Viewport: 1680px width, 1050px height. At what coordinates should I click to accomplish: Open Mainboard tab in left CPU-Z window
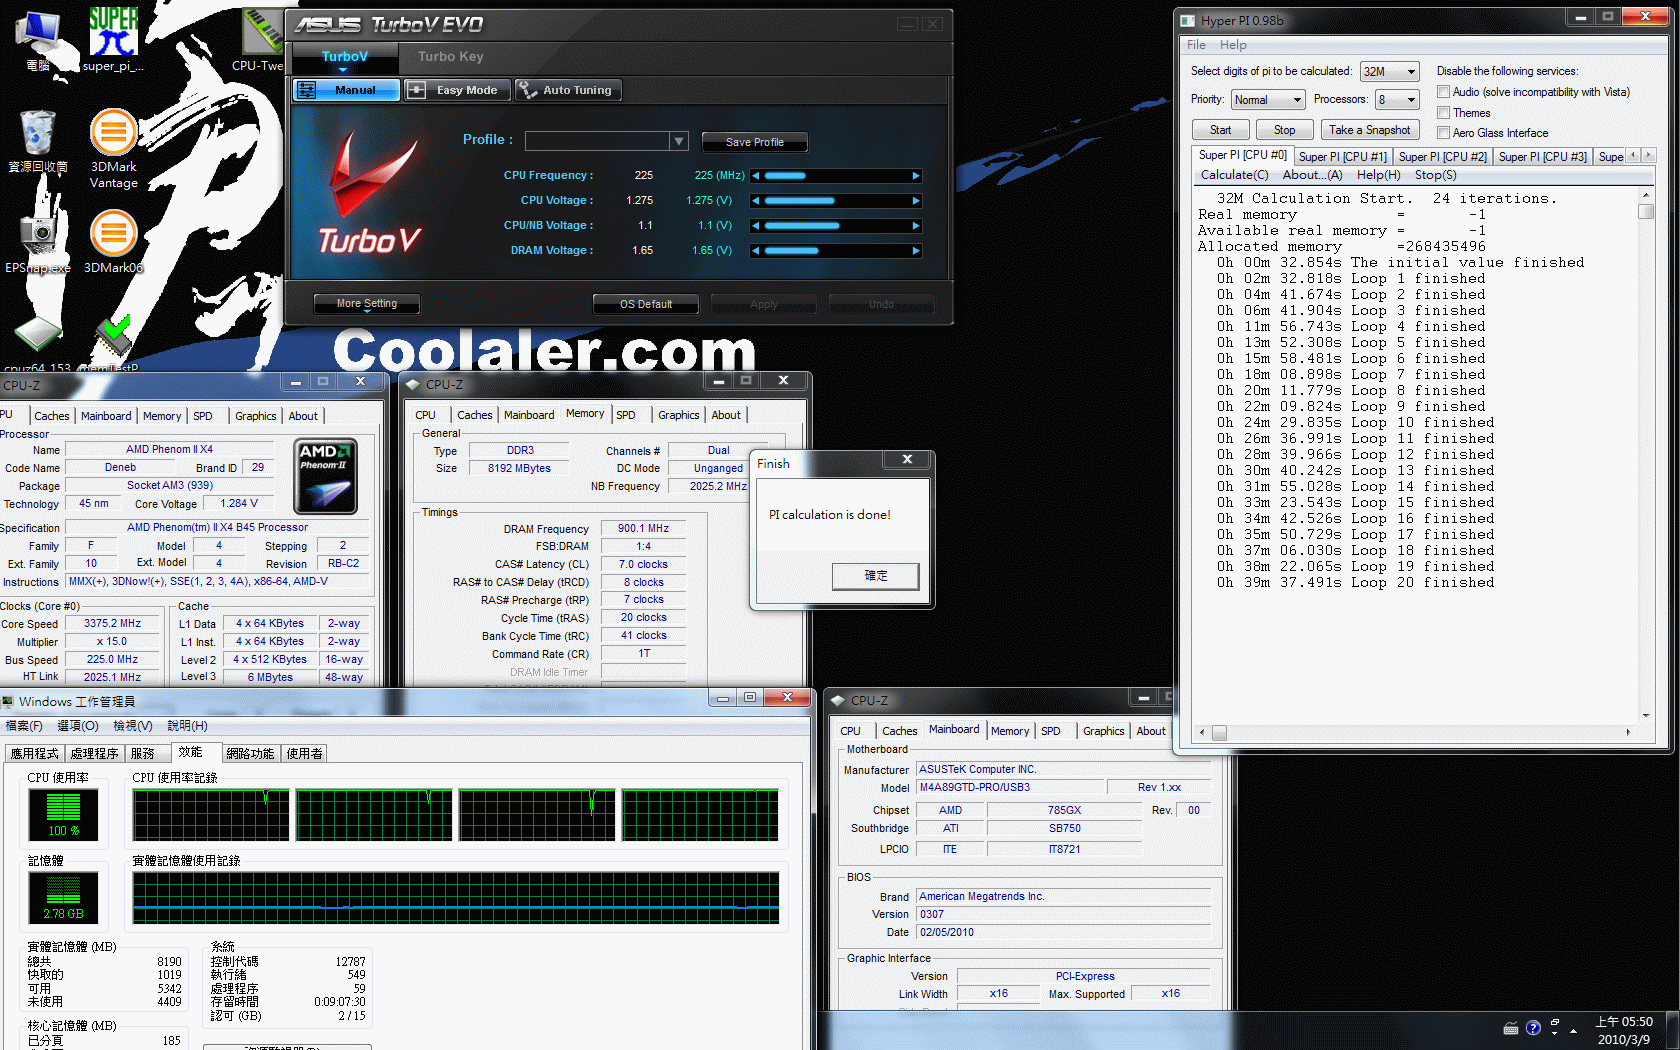point(106,416)
